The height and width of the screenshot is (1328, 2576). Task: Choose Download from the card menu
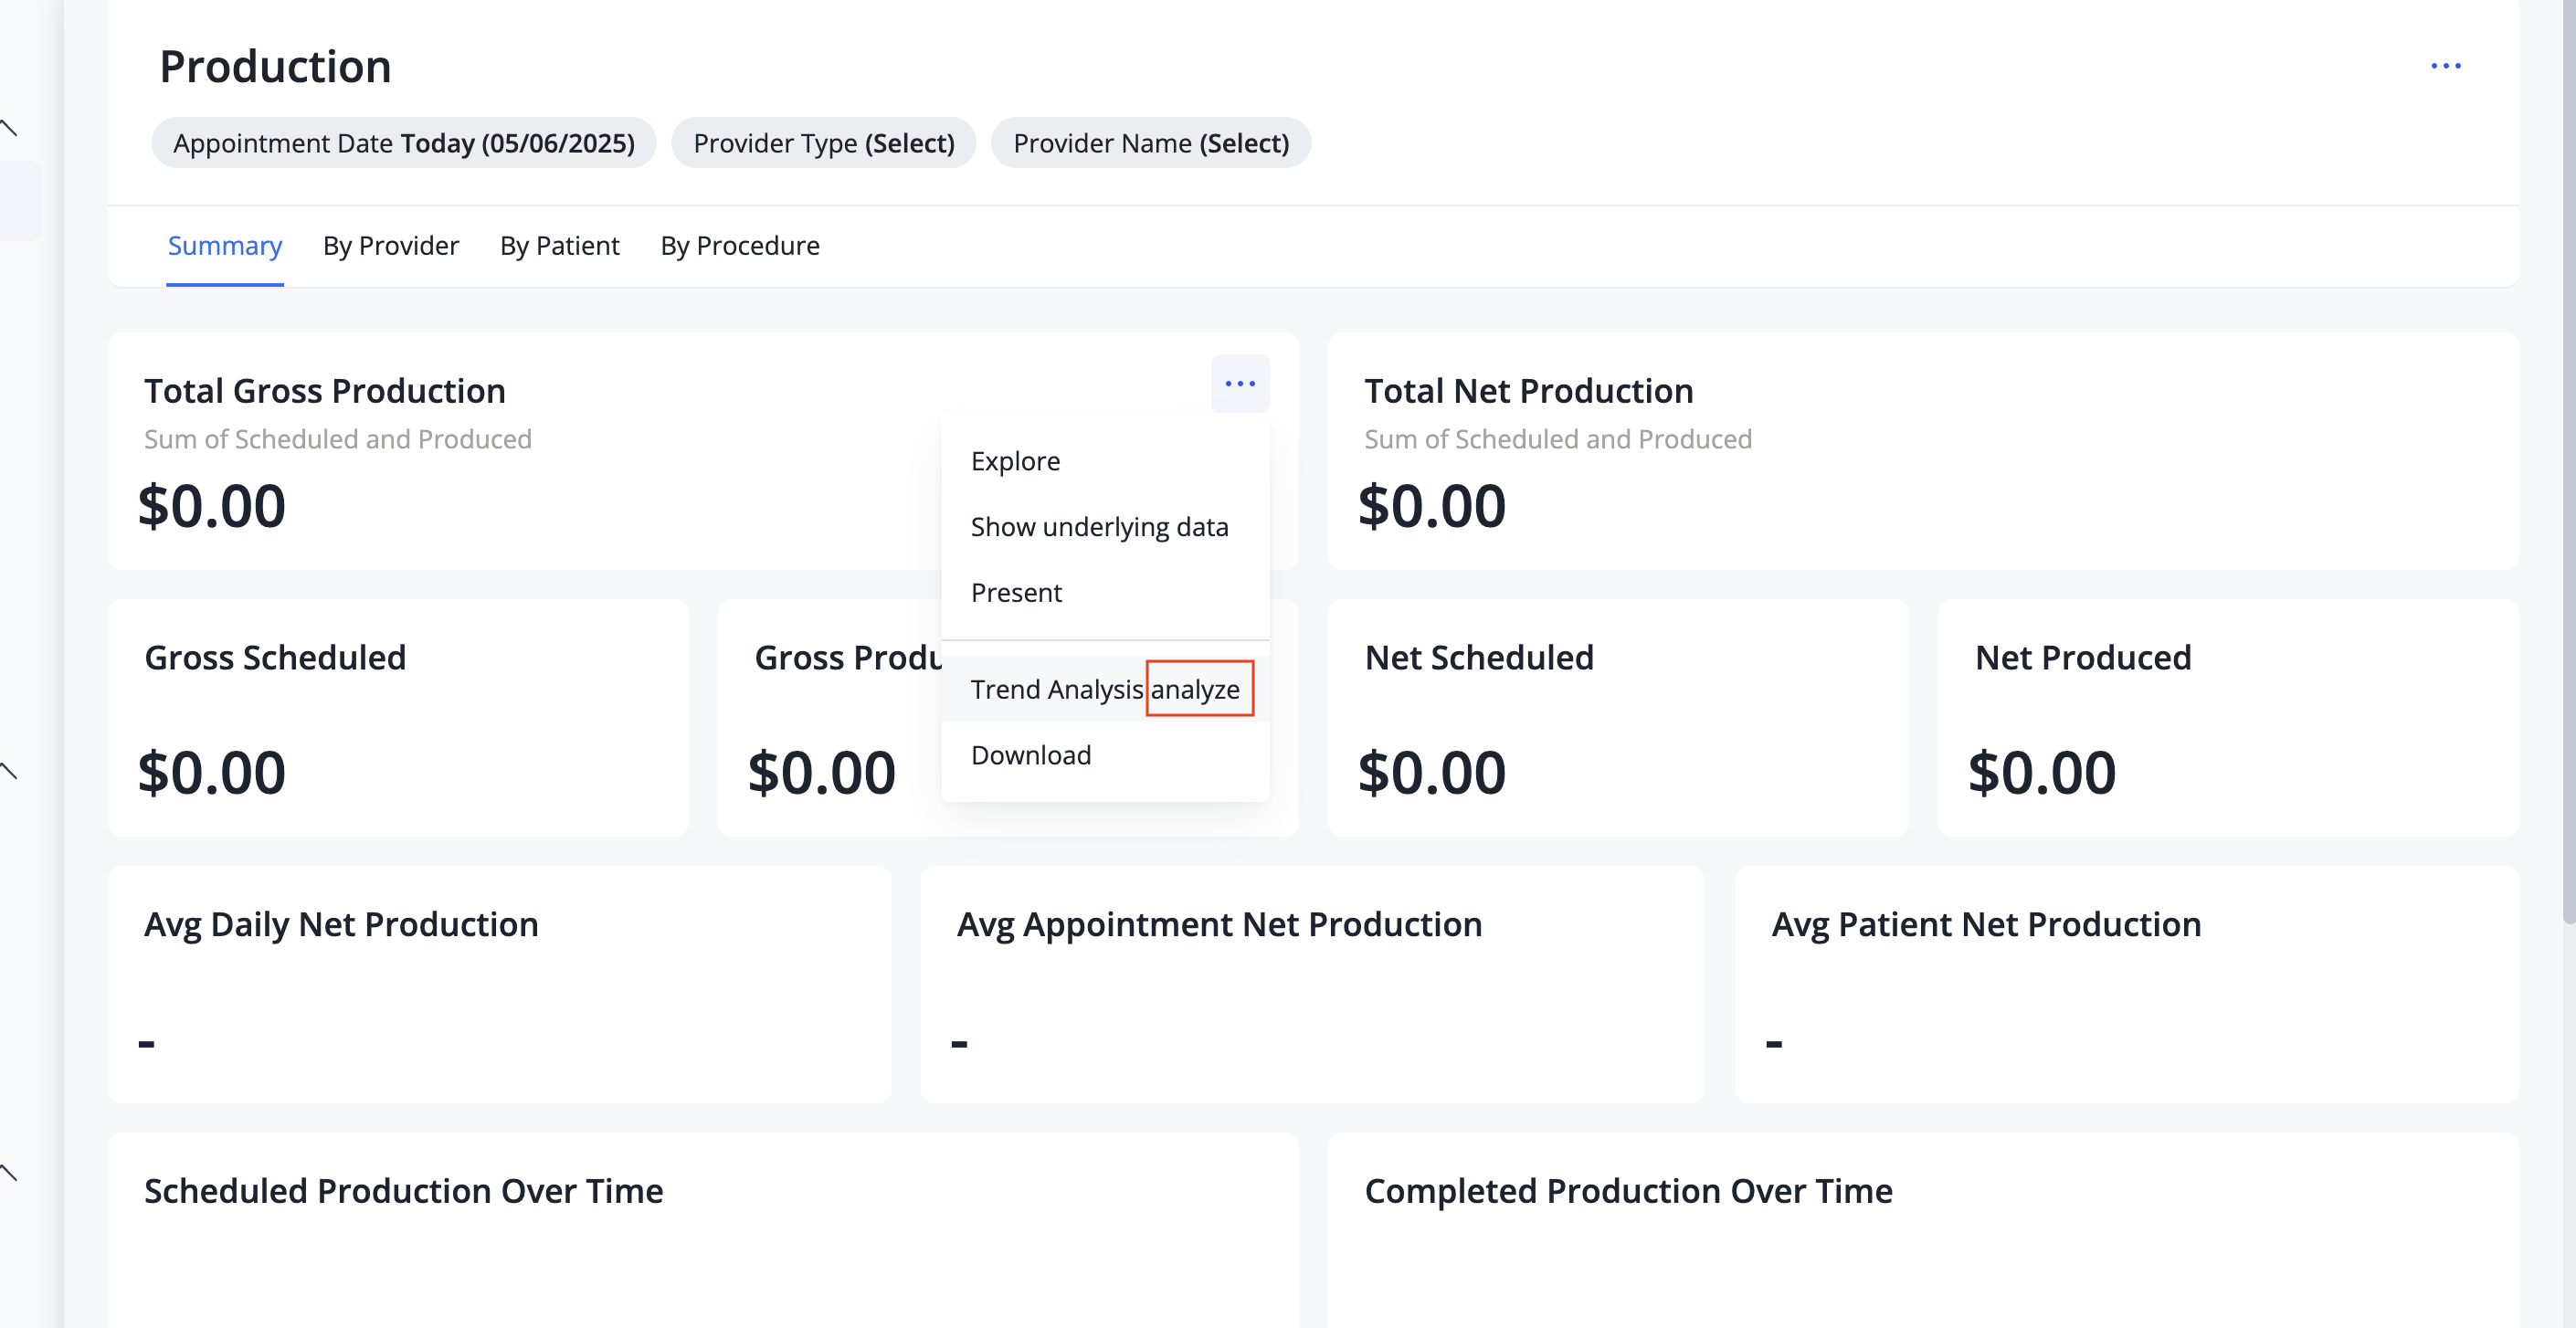point(1030,755)
